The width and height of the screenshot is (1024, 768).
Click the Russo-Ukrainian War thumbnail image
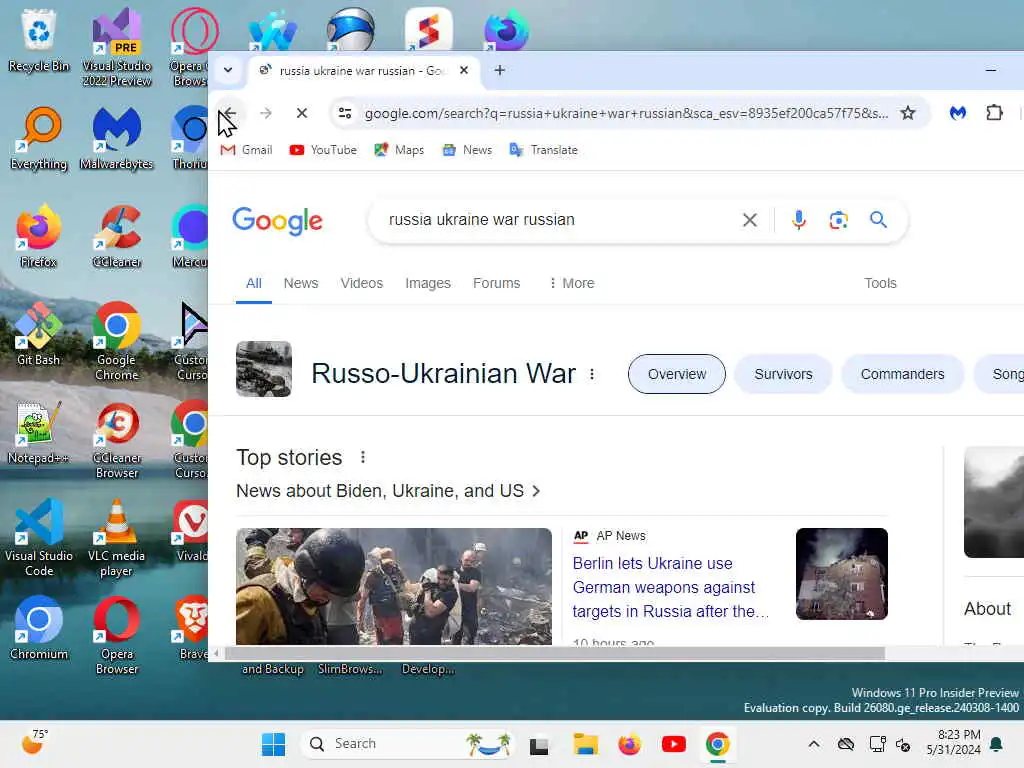[x=264, y=369]
